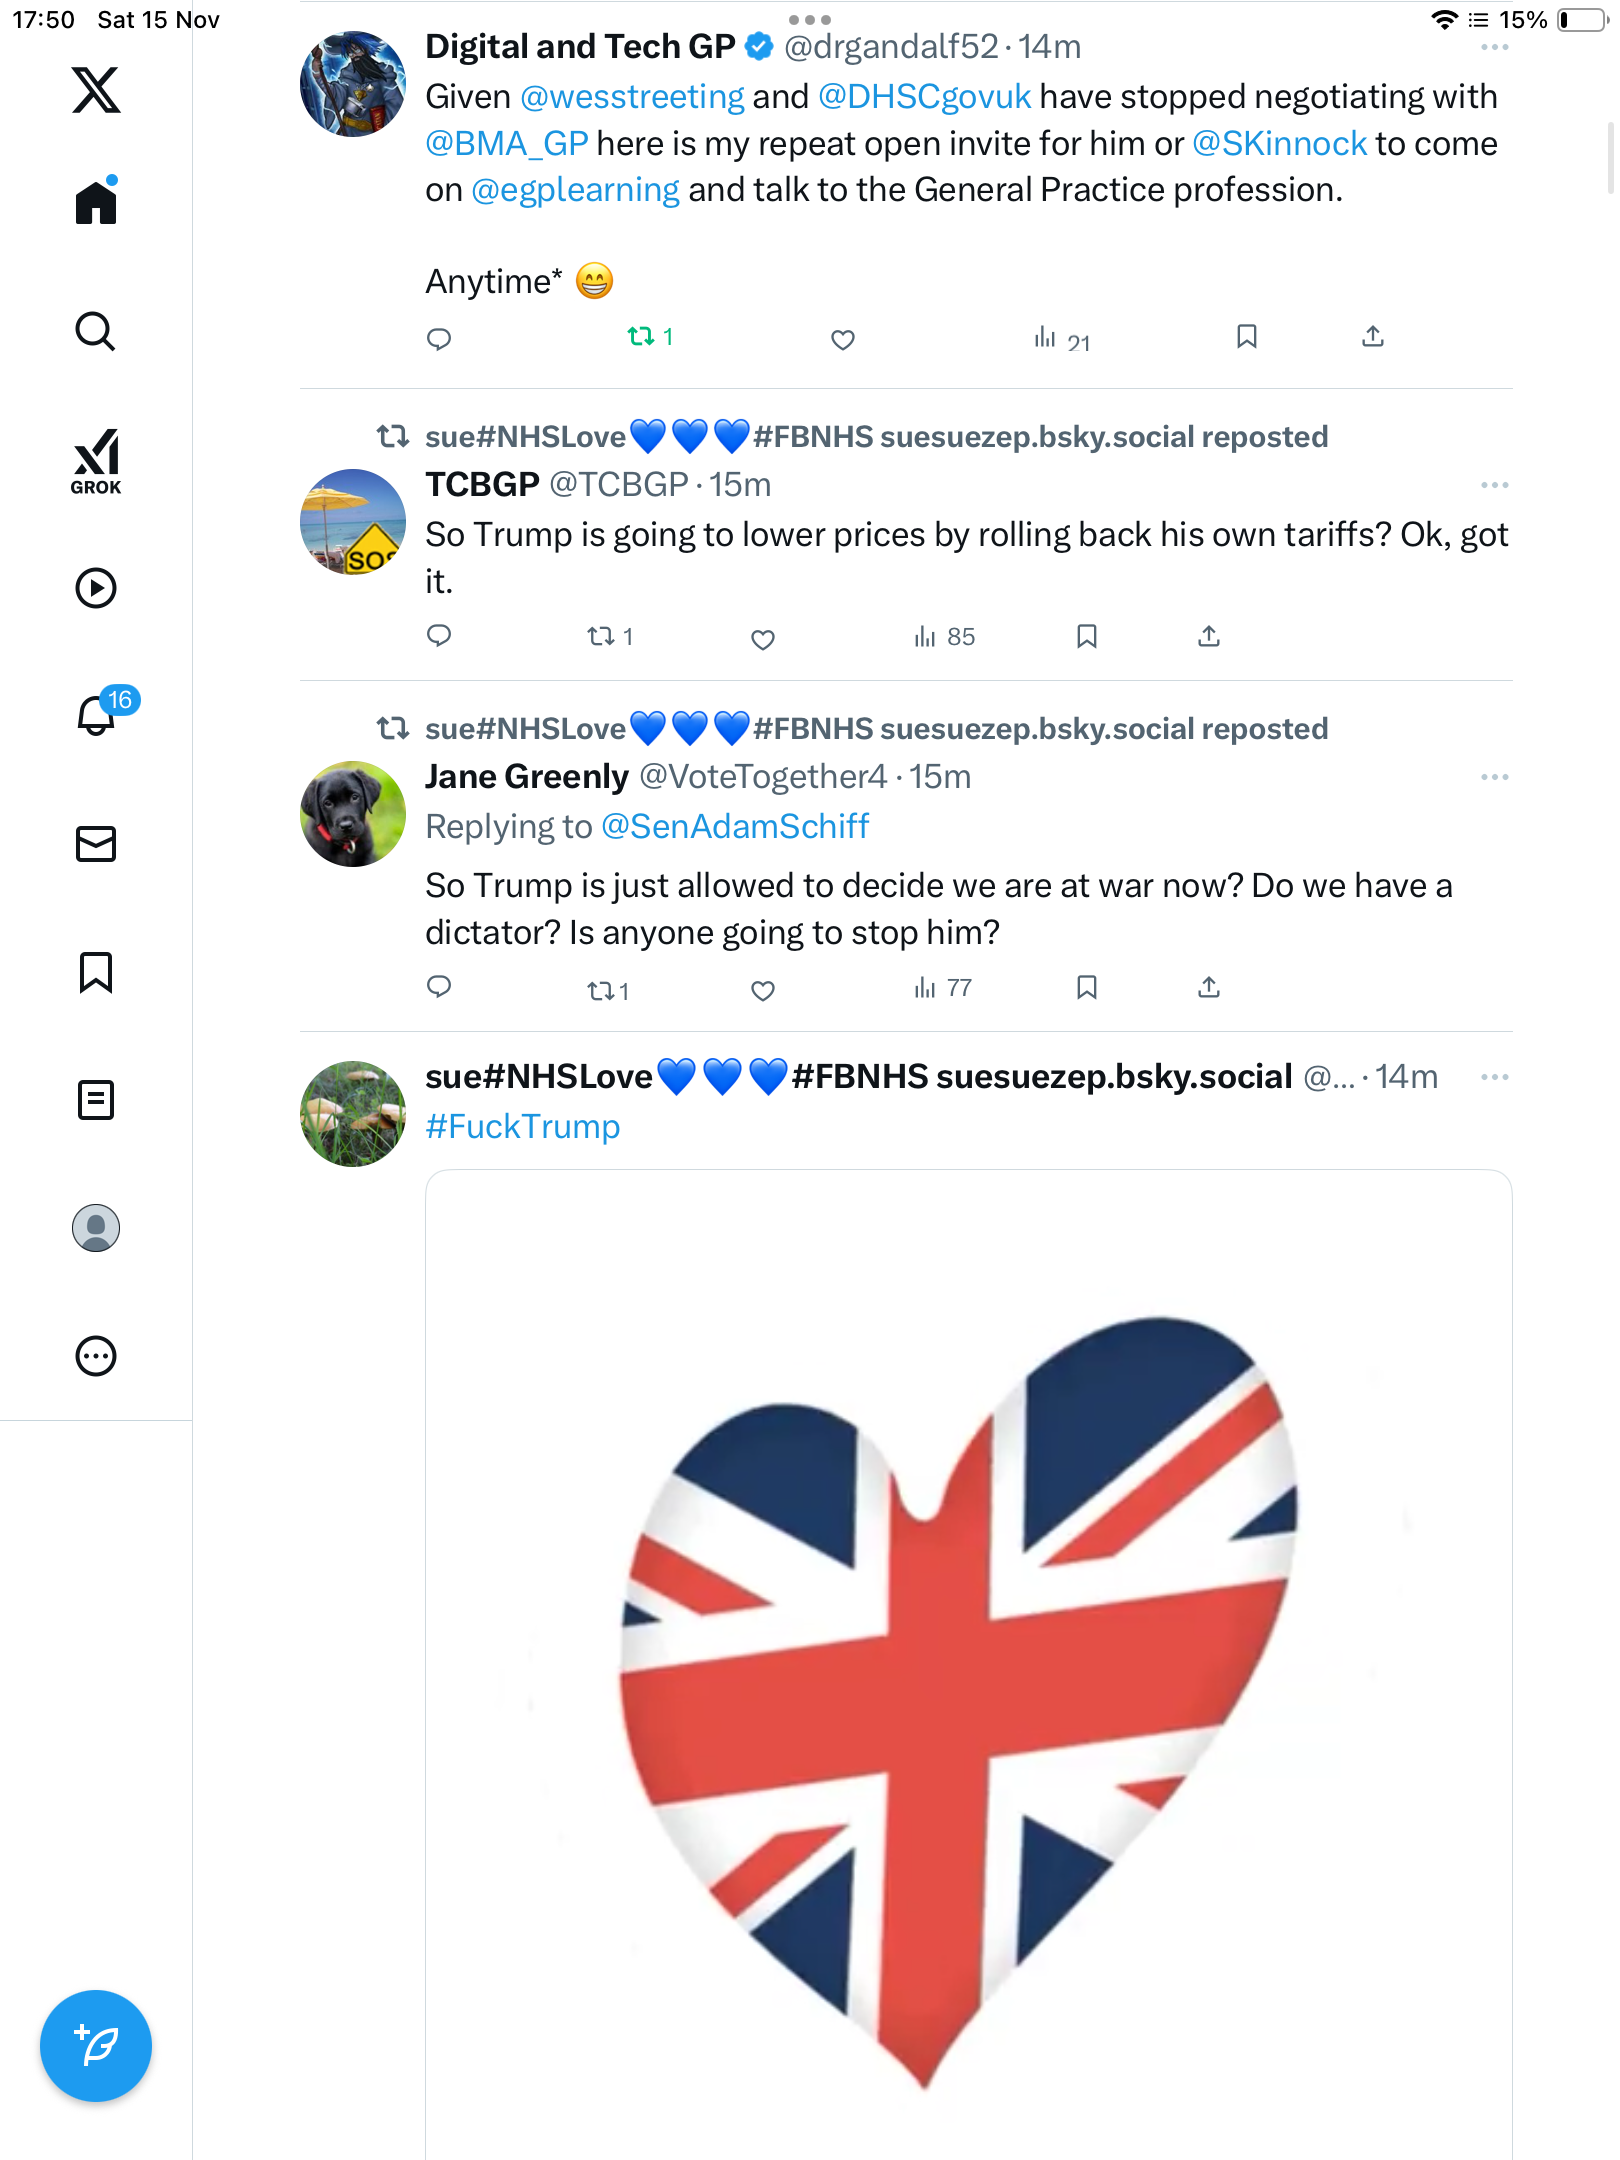Open the #FuckTrump hashtag link
Viewport: 1620px width, 2160px height.
[x=522, y=1127]
